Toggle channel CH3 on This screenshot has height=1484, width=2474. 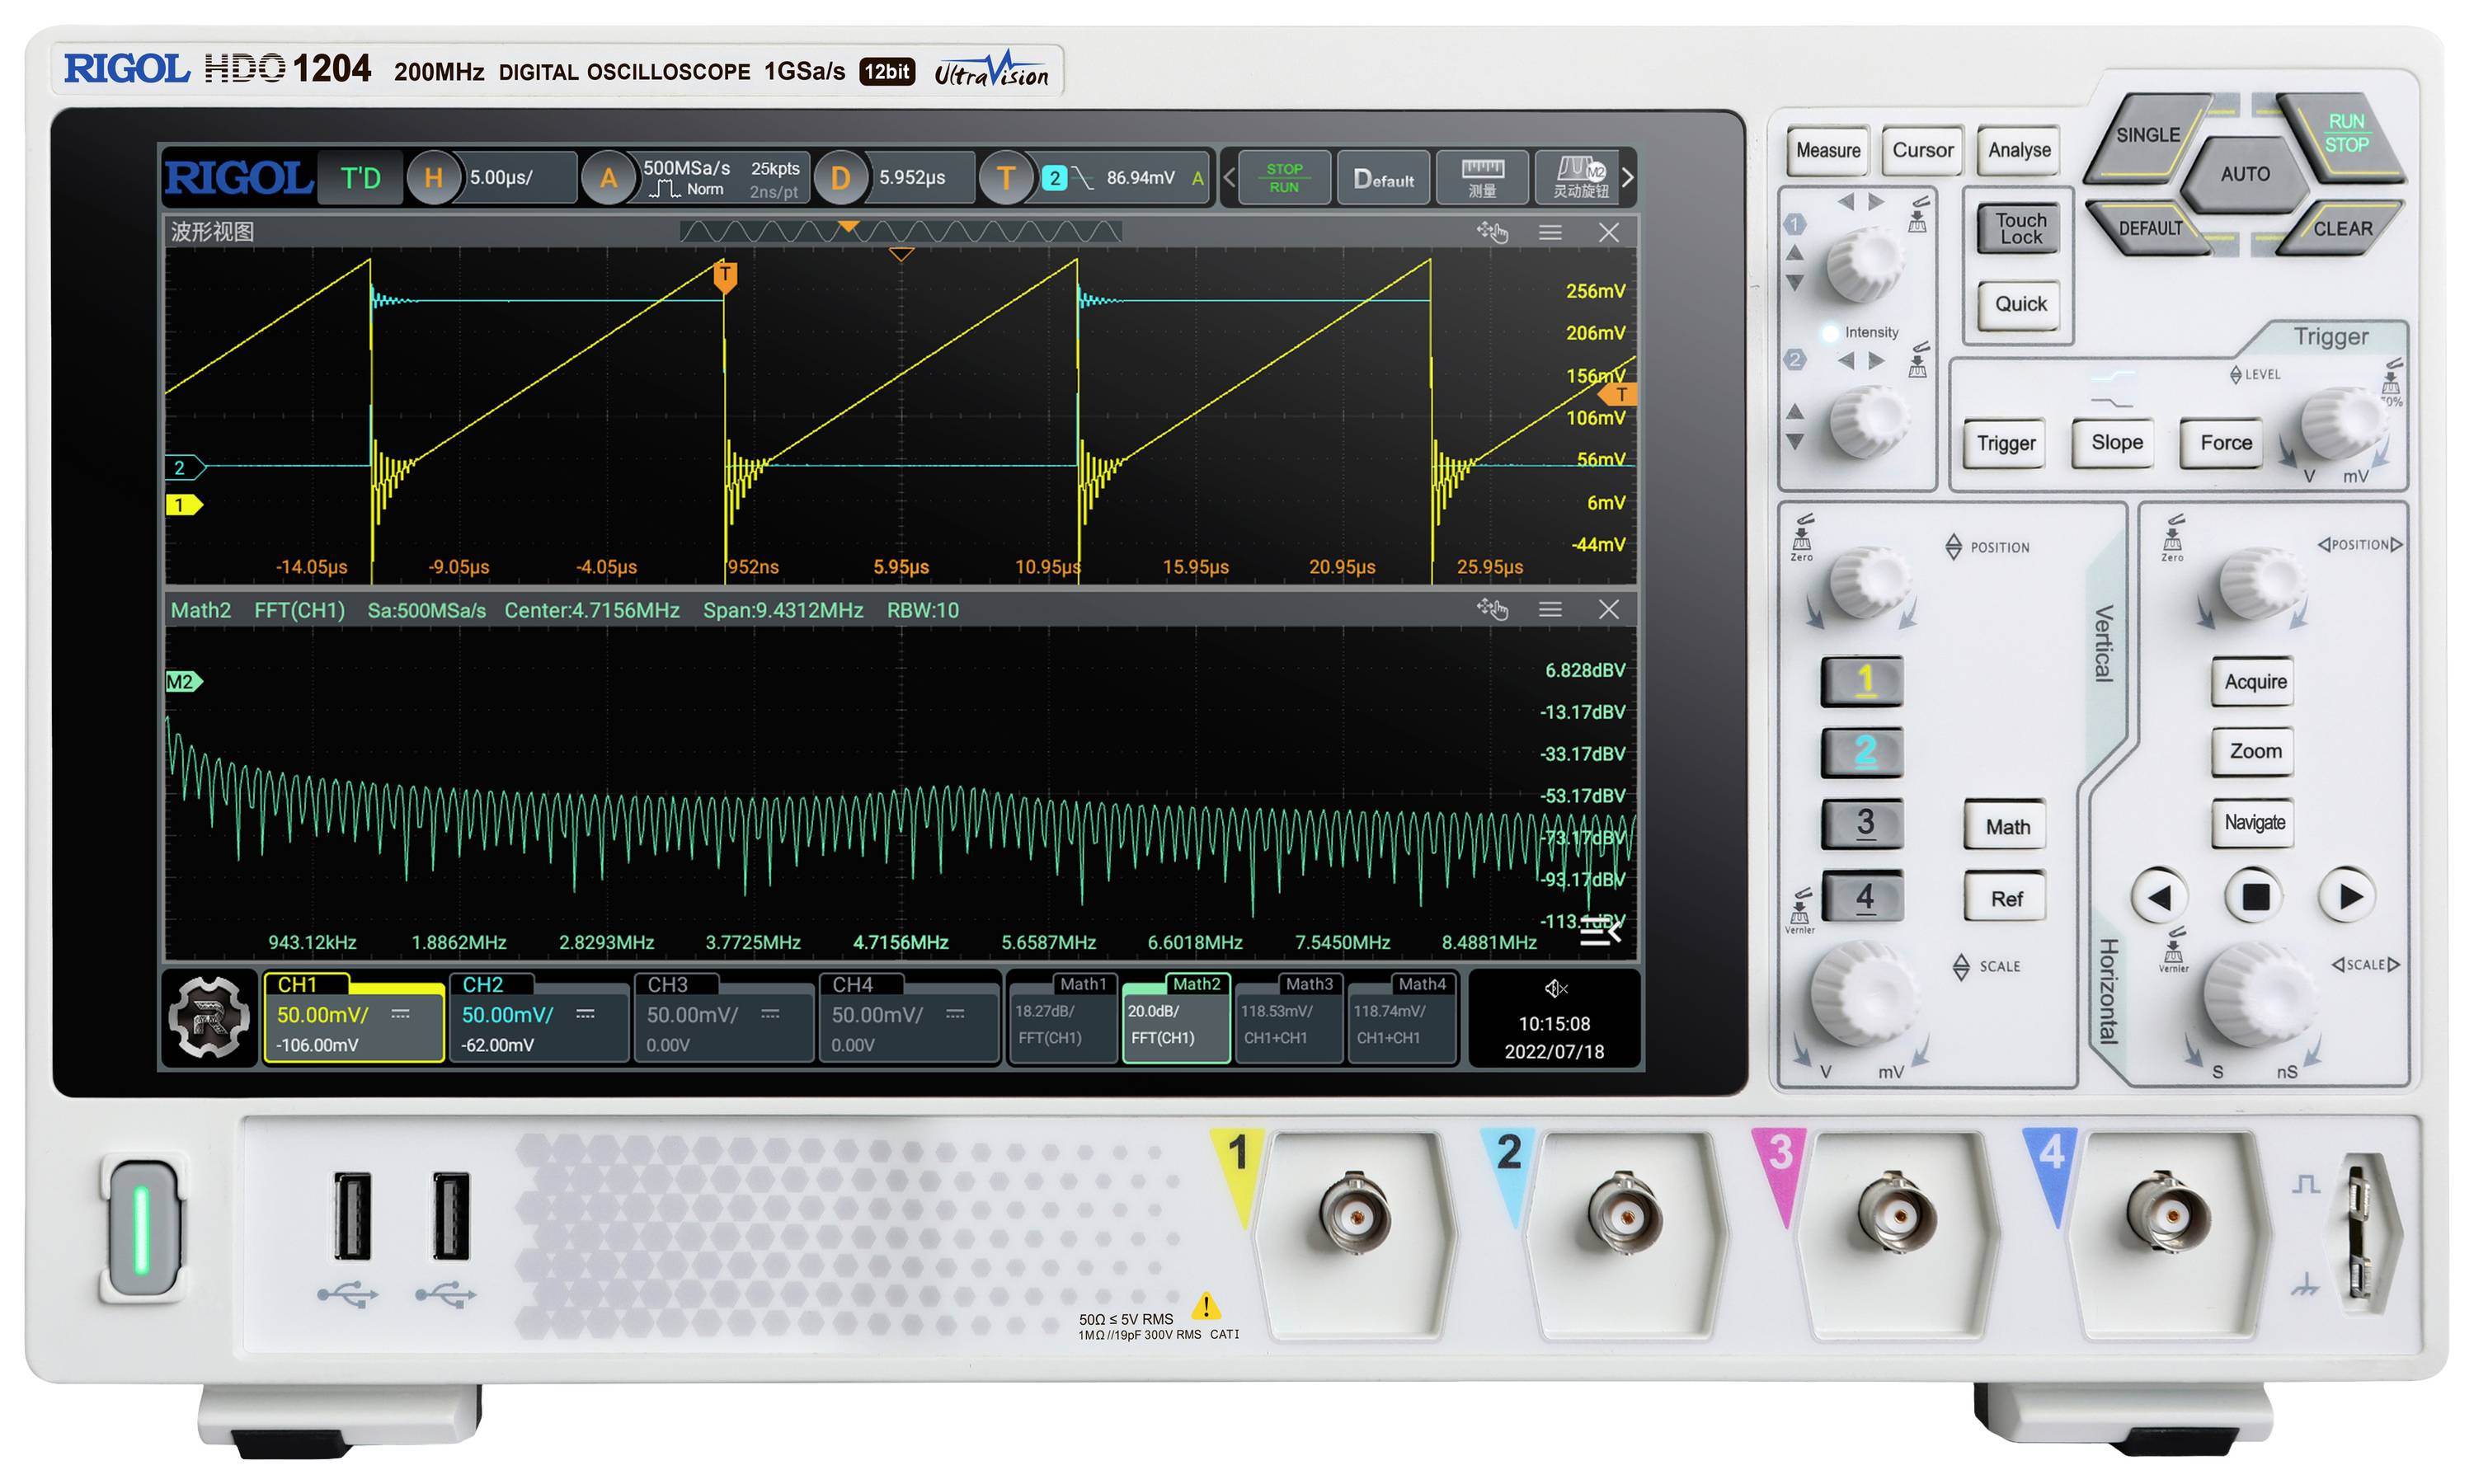pyautogui.click(x=722, y=1017)
